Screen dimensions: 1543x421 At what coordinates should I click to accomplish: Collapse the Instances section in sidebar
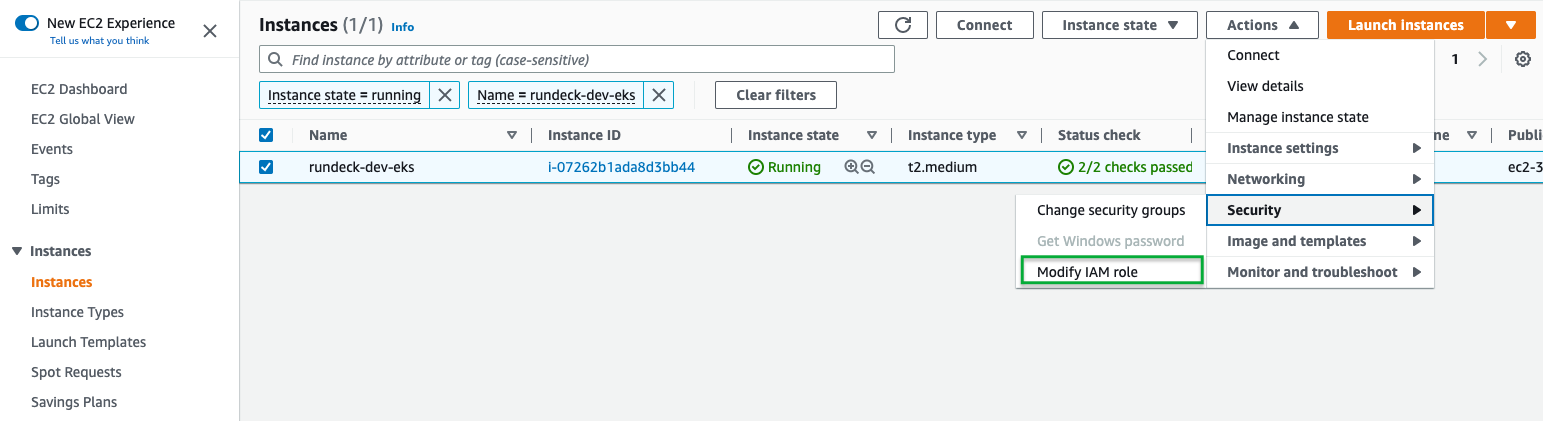click(17, 251)
